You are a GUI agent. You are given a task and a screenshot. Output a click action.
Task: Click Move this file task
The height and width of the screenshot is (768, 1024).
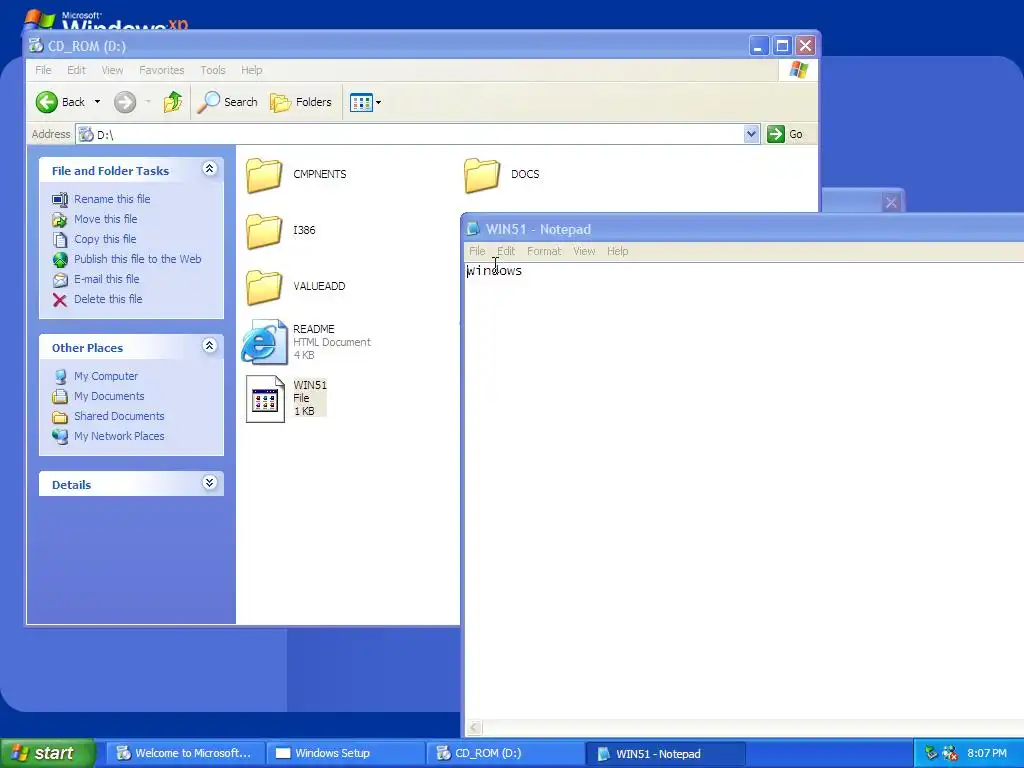click(105, 219)
